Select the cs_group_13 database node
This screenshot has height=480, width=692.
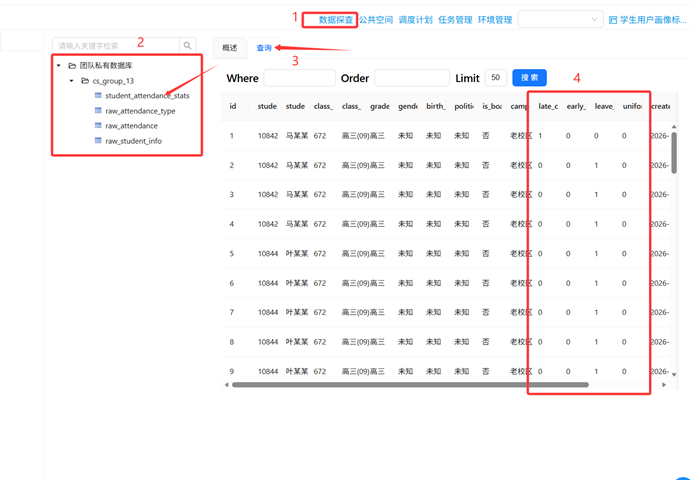[x=113, y=81]
